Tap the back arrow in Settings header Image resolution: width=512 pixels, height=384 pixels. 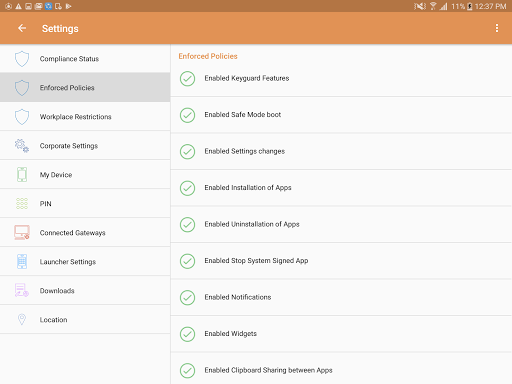(x=22, y=28)
